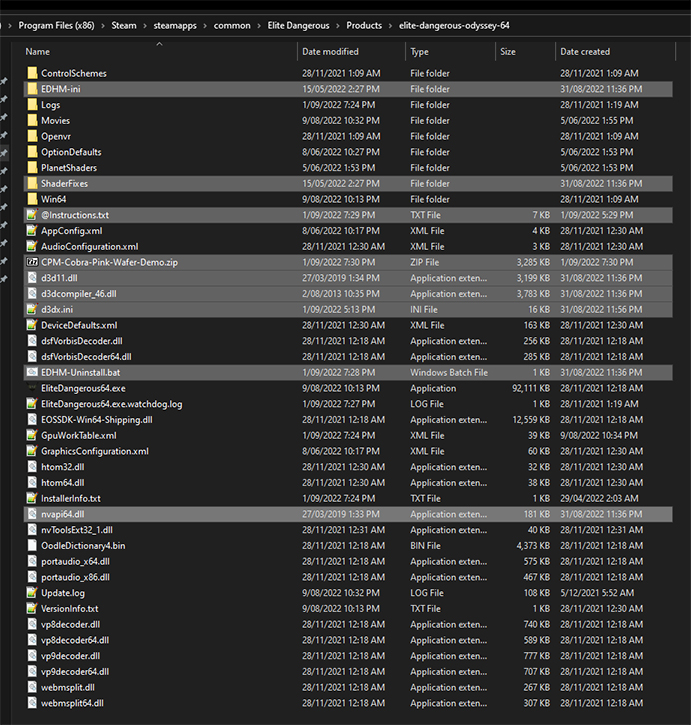
Task: Go to common breadcrumb segment
Action: [x=232, y=25]
